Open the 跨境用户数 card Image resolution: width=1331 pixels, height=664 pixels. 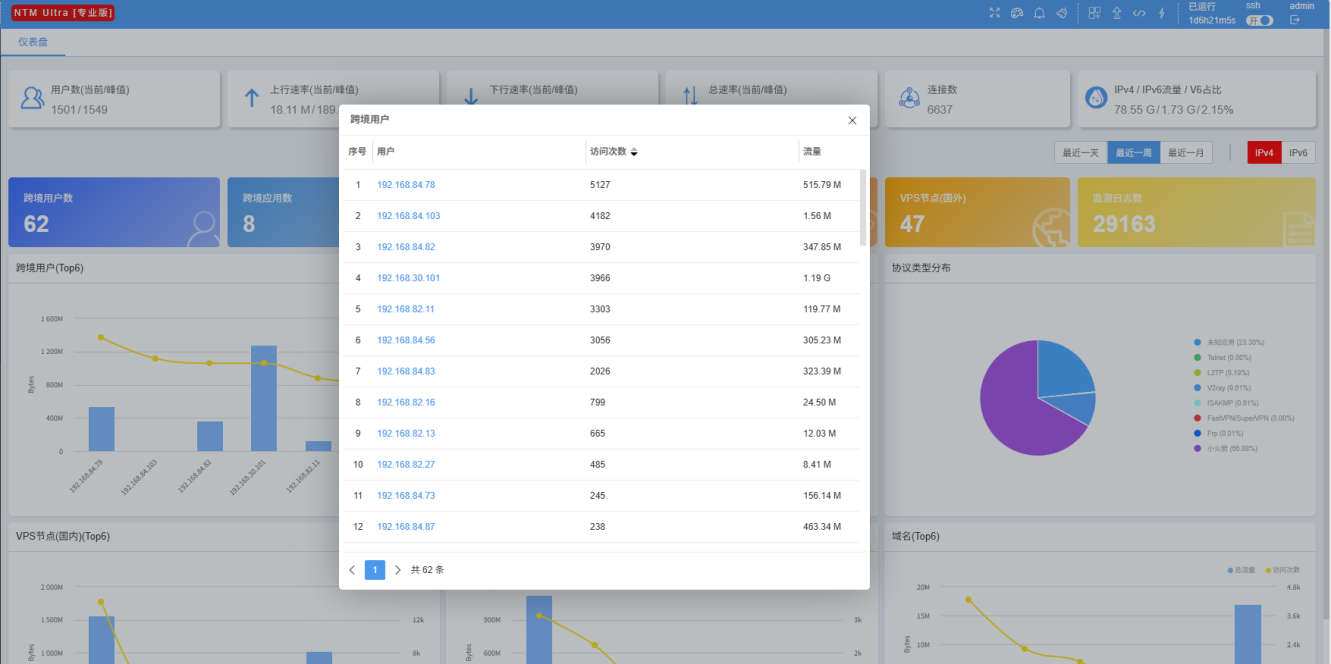(114, 212)
